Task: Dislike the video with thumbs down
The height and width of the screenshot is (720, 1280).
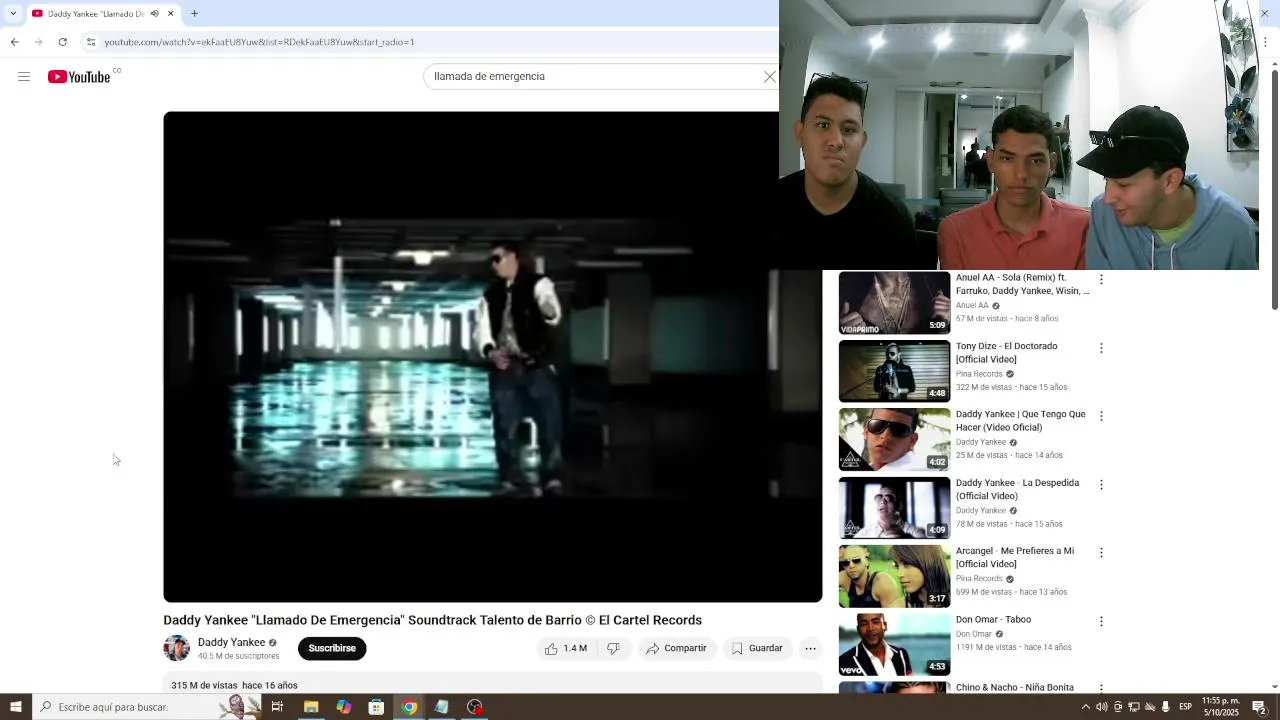Action: click(613, 648)
